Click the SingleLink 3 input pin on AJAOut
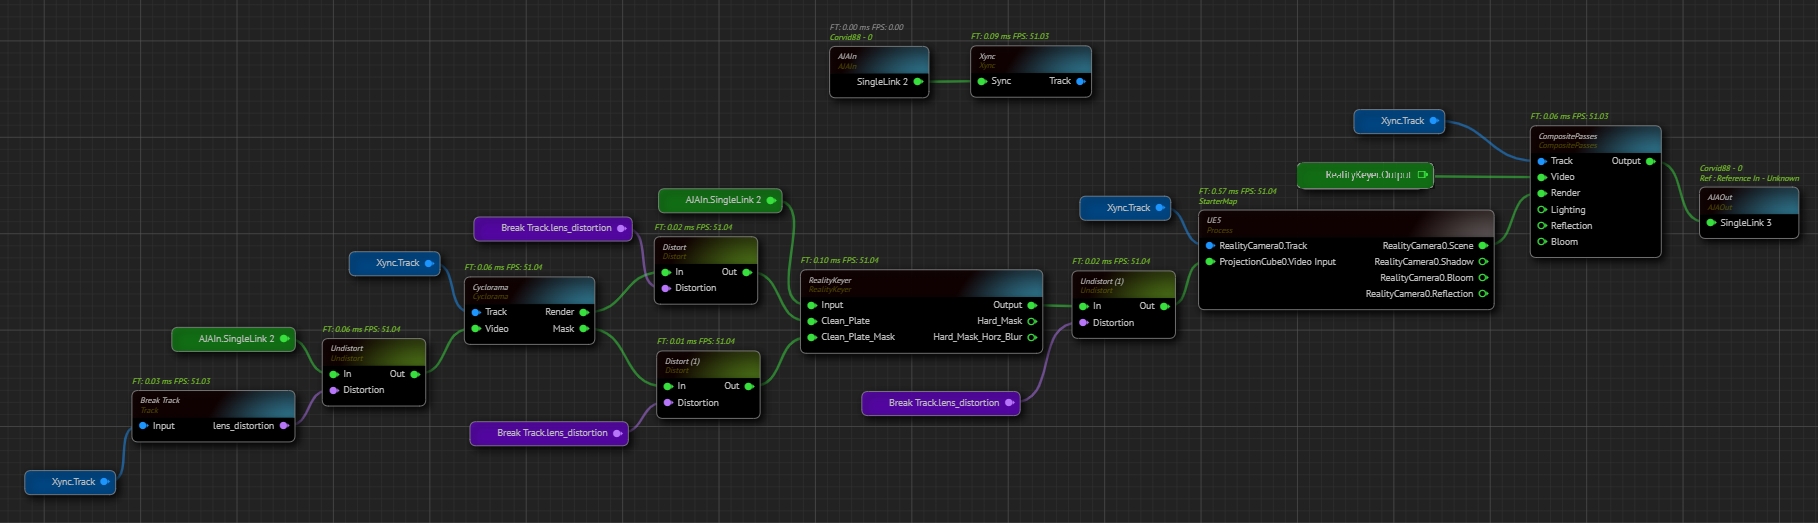Image resolution: width=1818 pixels, height=523 pixels. click(1711, 223)
